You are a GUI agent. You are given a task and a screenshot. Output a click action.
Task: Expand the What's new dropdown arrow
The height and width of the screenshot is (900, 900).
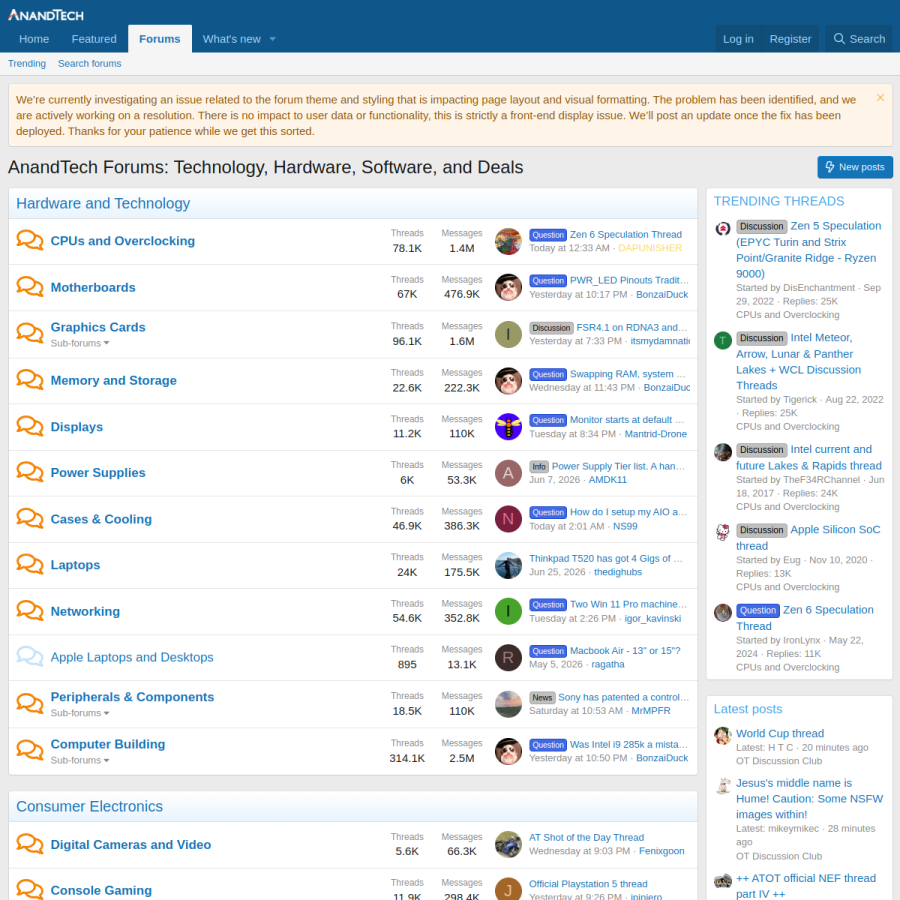(x=273, y=39)
